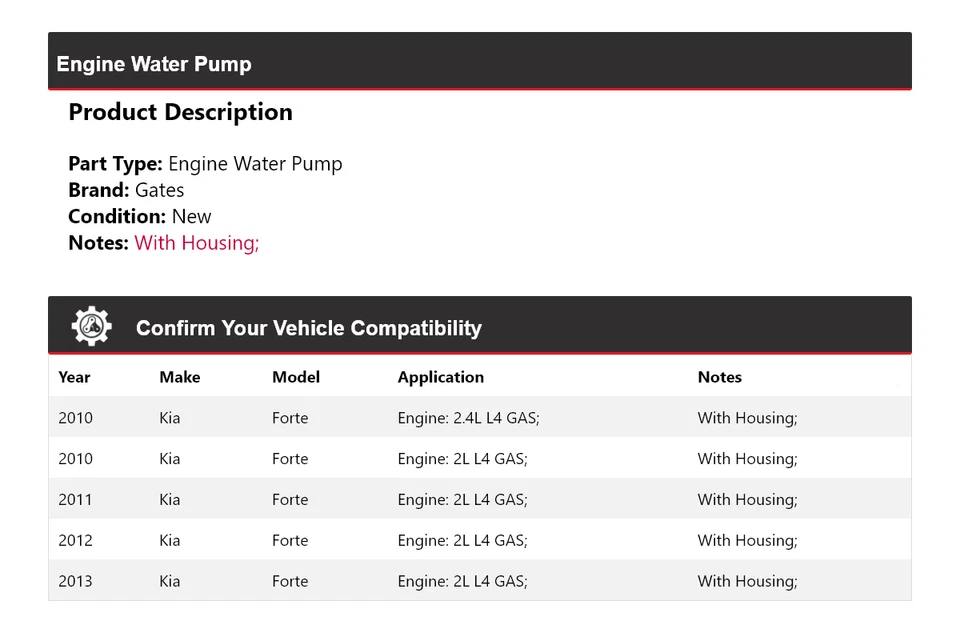The height and width of the screenshot is (633, 960).
Task: Click the 2011 year cell
Action: pos(75,500)
